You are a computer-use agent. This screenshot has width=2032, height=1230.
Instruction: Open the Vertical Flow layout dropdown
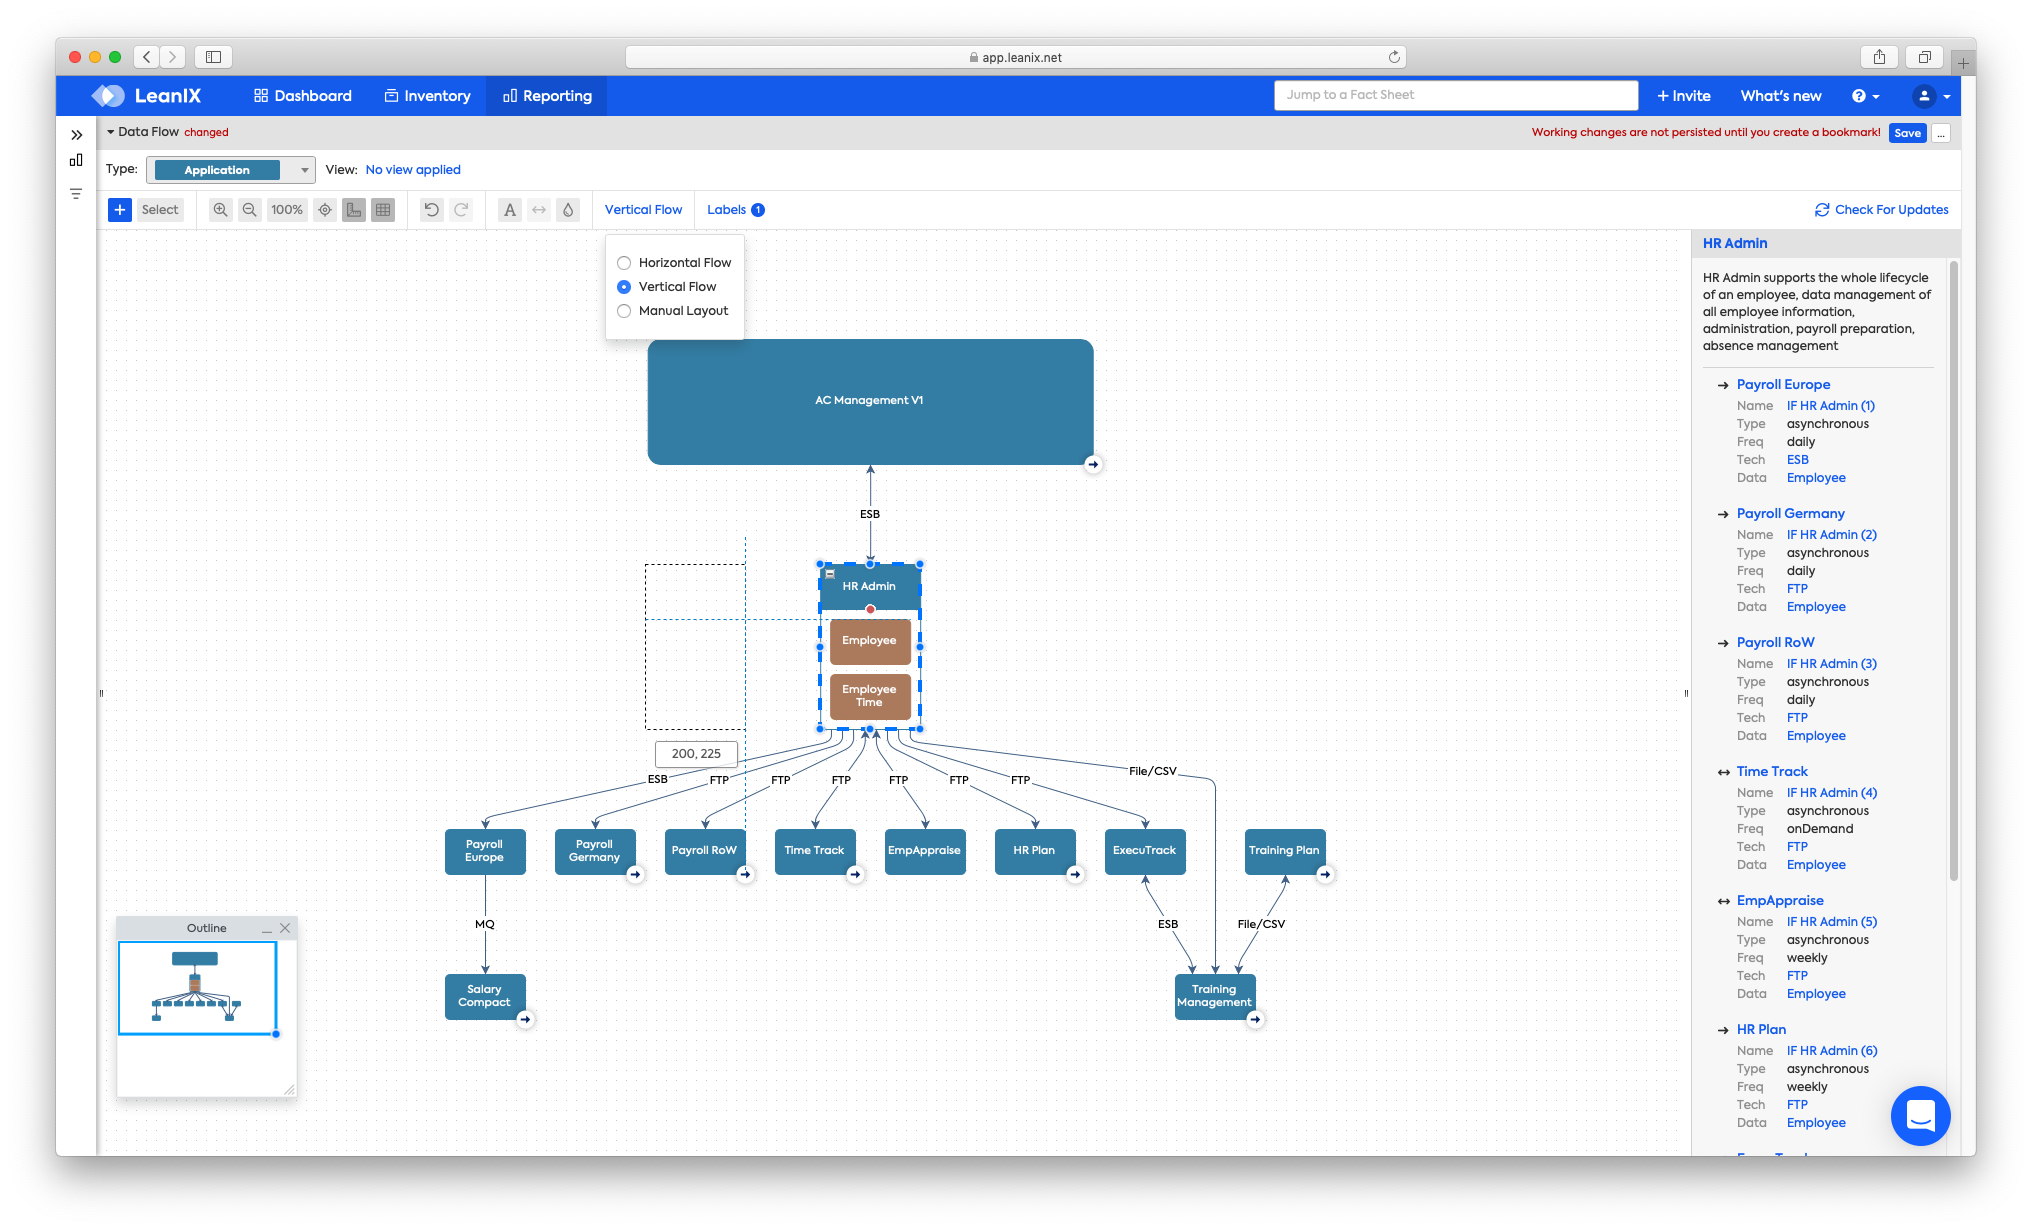[x=643, y=210]
